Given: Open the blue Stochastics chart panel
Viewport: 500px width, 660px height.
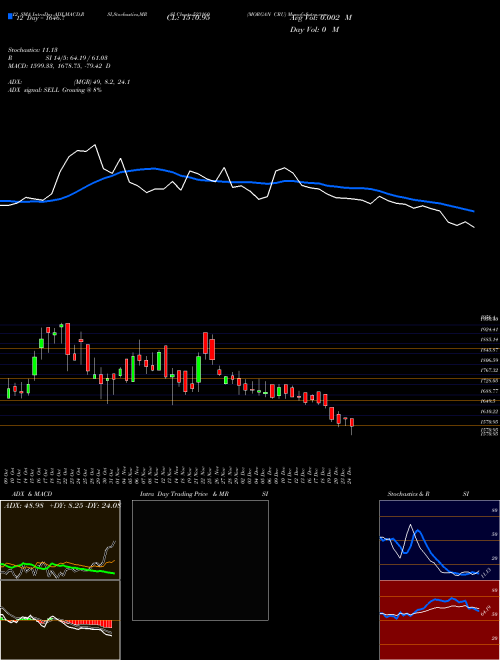Looking at the screenshot, I should click(439, 540).
